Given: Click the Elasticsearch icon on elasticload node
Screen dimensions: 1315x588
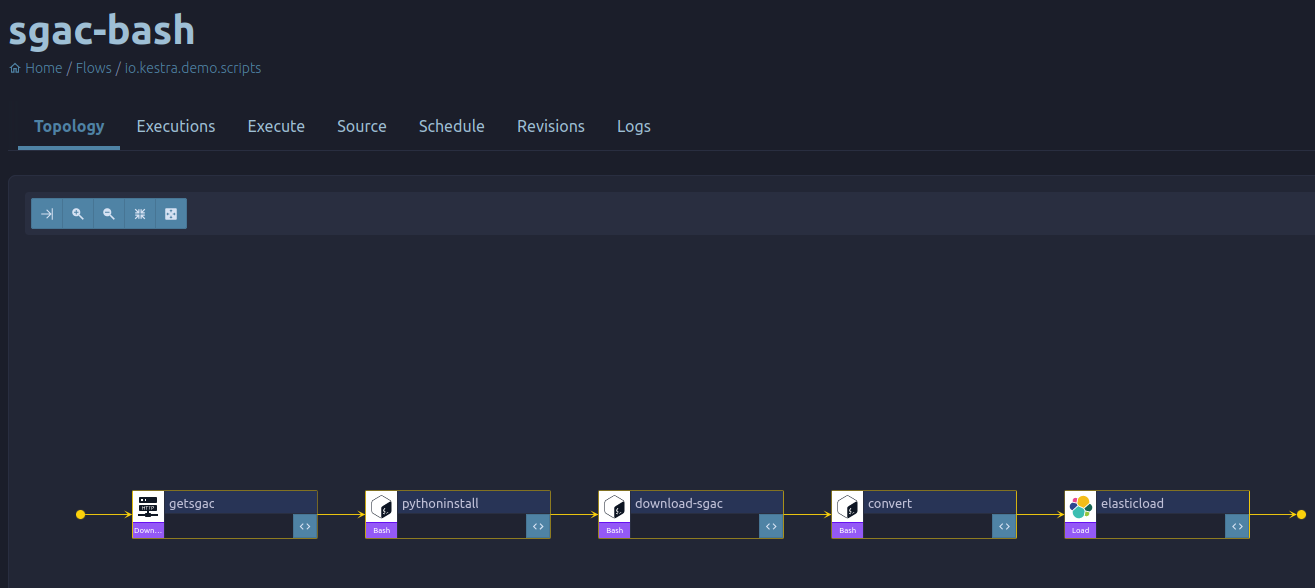Looking at the screenshot, I should point(1080,506).
